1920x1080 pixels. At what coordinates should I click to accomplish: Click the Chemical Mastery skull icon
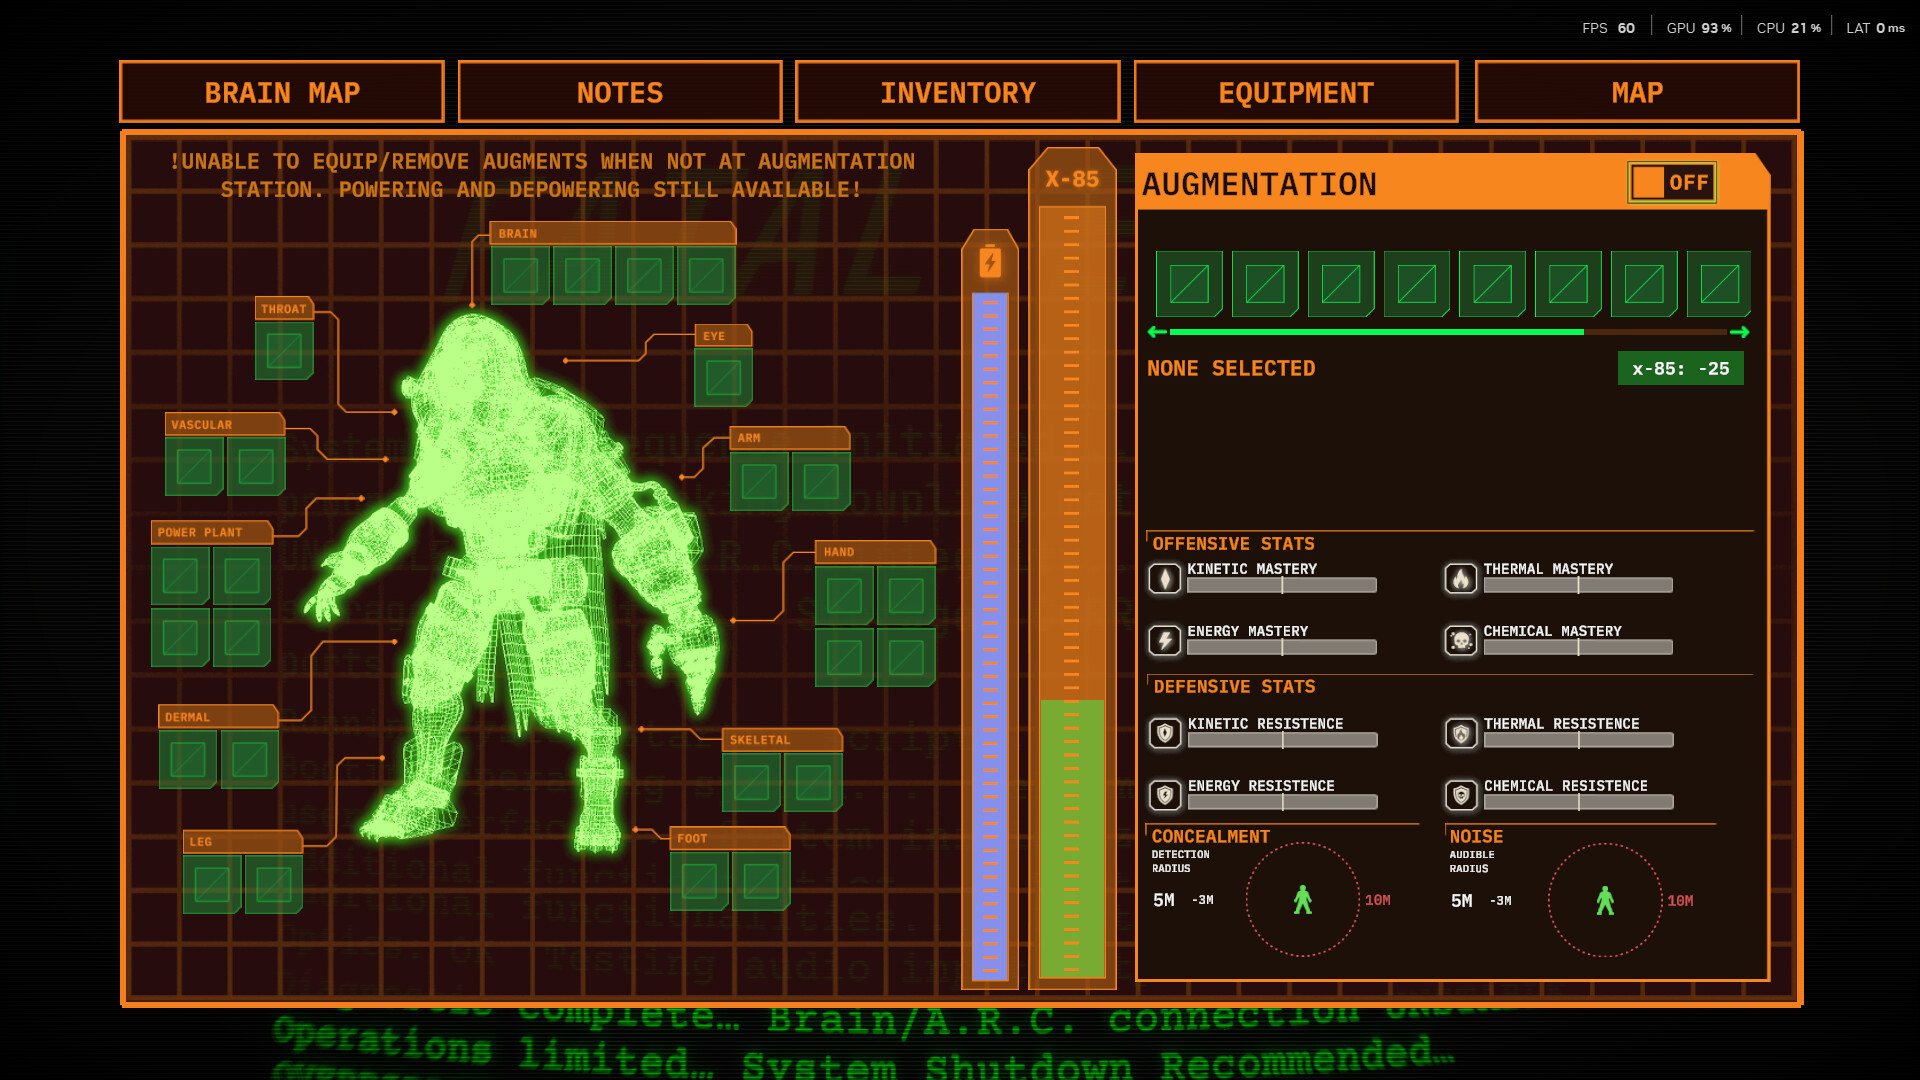1461,640
